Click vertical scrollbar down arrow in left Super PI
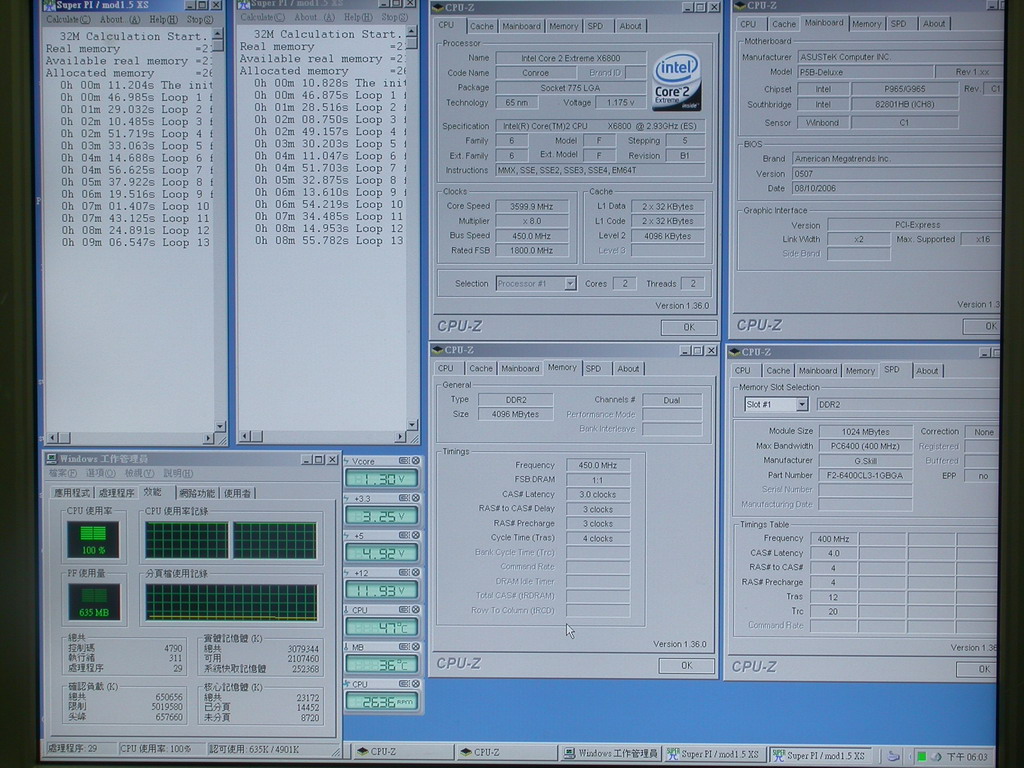The width and height of the screenshot is (1024, 768). pos(219,426)
